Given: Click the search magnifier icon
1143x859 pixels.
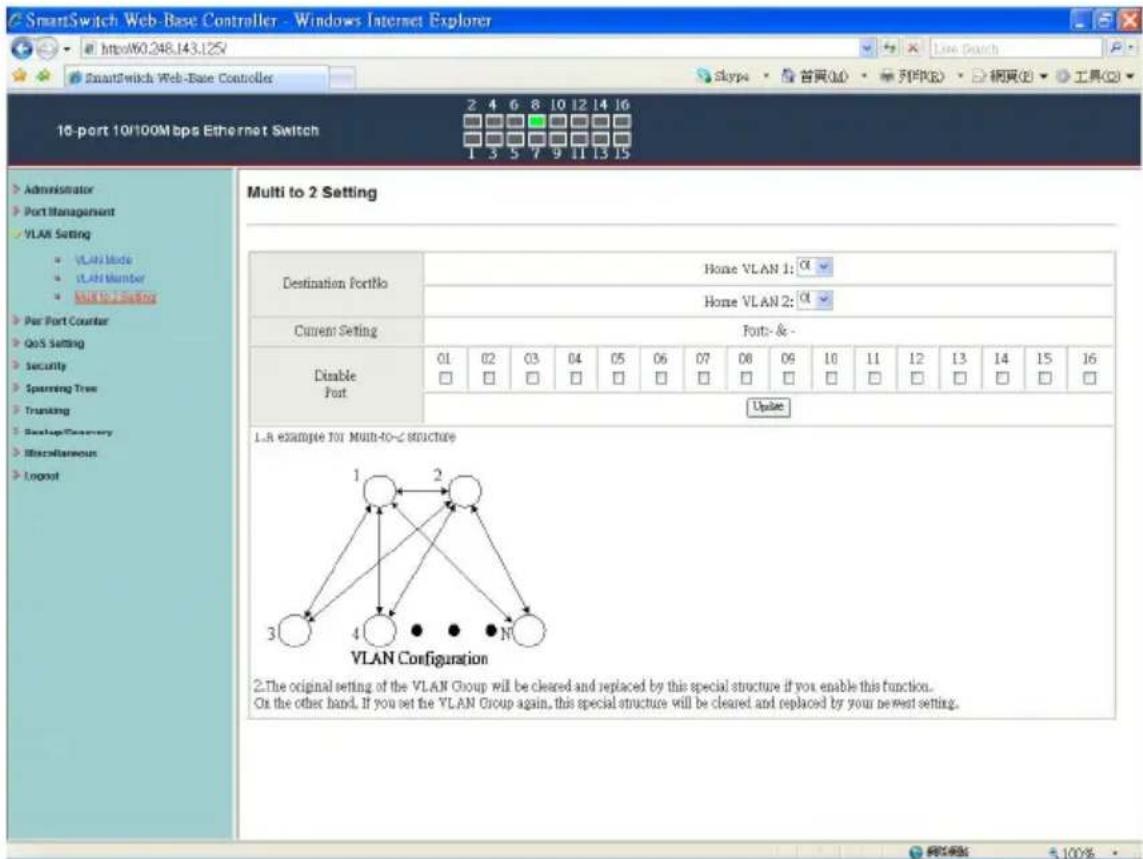Looking at the screenshot, I should [1115, 48].
